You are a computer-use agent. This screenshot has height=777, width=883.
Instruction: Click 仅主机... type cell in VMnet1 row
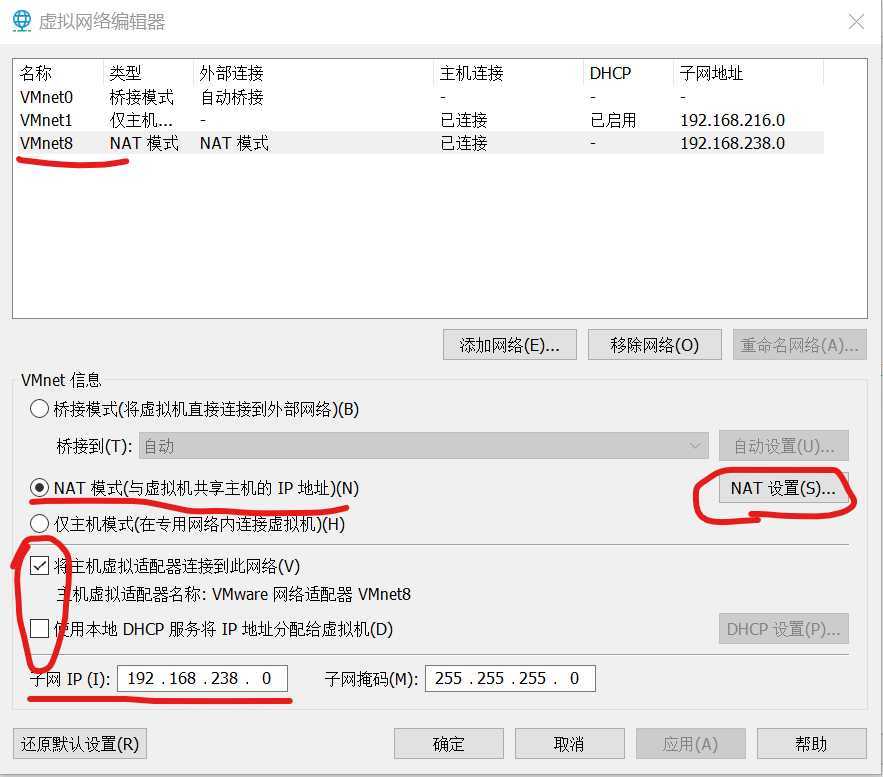[x=141, y=120]
